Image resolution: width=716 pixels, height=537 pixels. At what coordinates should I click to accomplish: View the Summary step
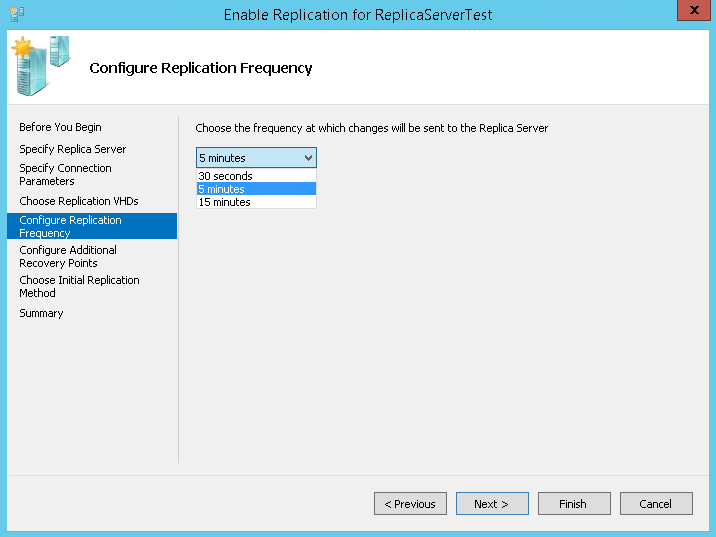(x=41, y=313)
